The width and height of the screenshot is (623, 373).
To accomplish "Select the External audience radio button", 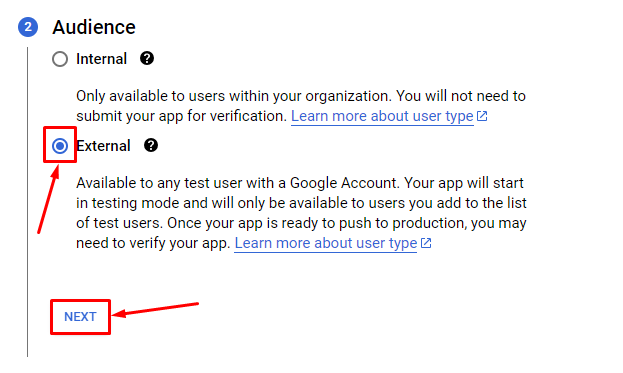I will [60, 146].
